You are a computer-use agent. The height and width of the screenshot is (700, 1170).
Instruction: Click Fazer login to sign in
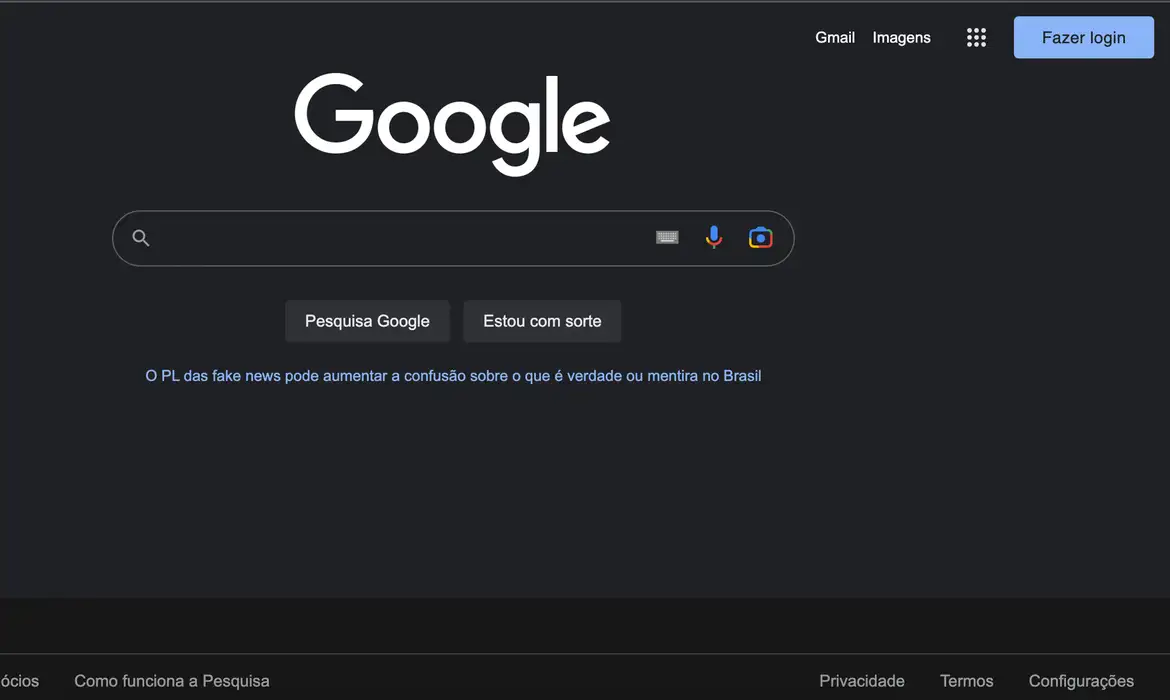[1083, 37]
